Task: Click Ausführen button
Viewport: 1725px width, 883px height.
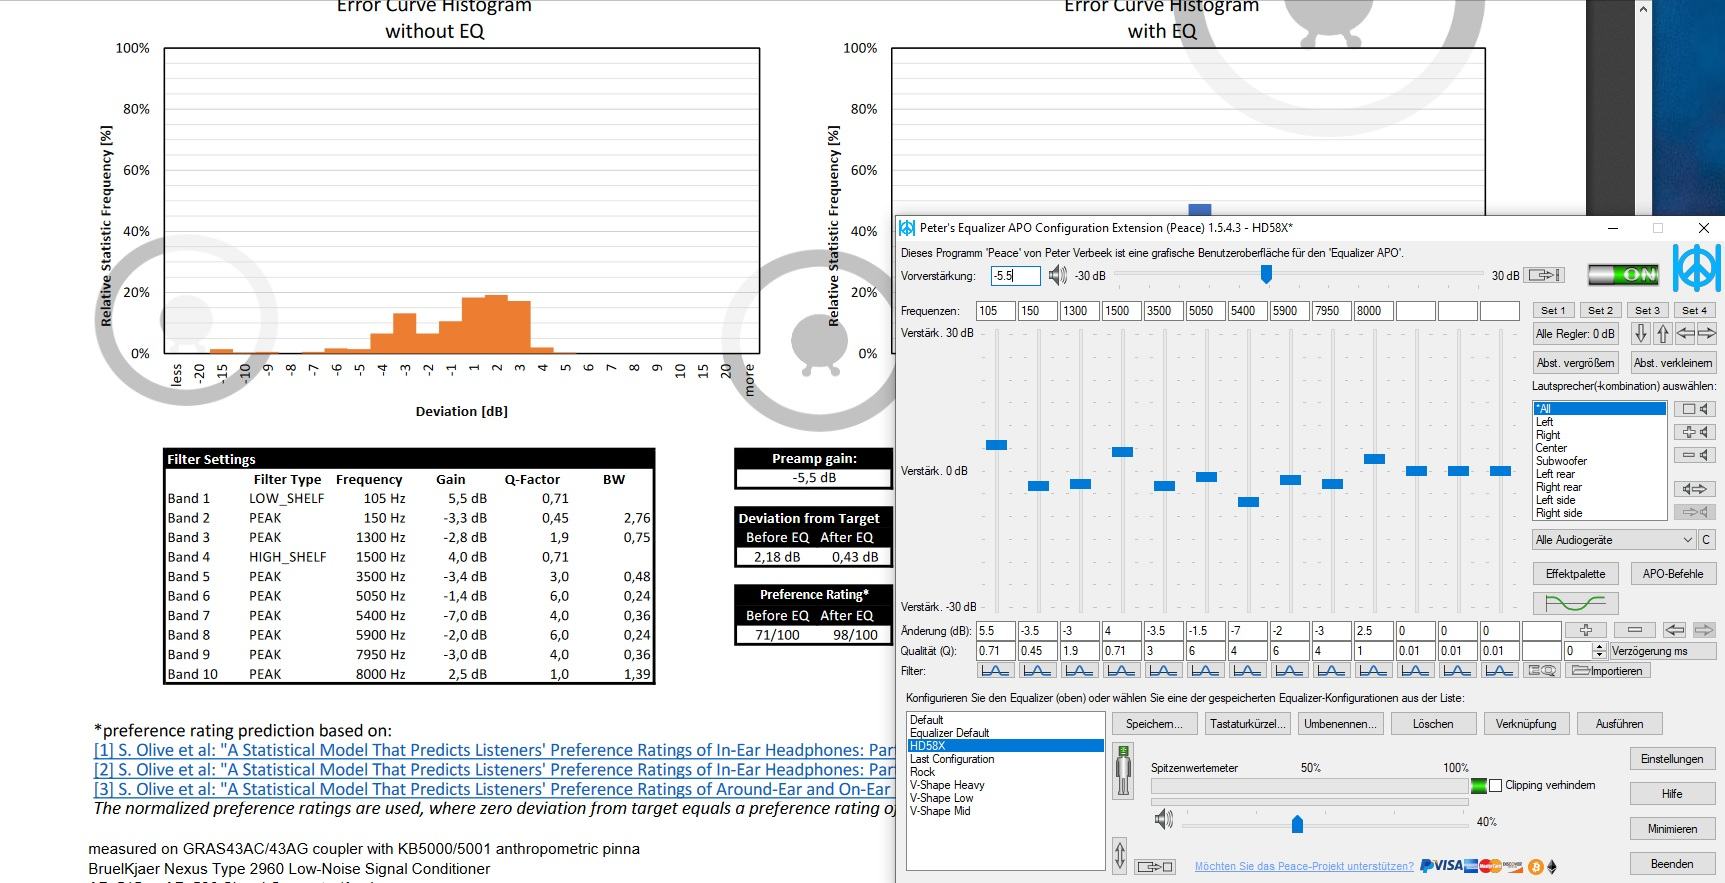Action: coord(1620,724)
